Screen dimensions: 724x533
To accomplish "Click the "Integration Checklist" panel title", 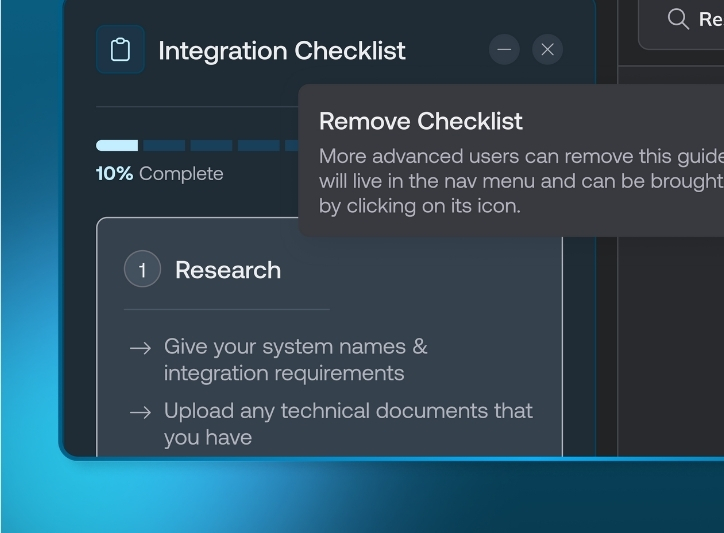I will click(x=282, y=50).
